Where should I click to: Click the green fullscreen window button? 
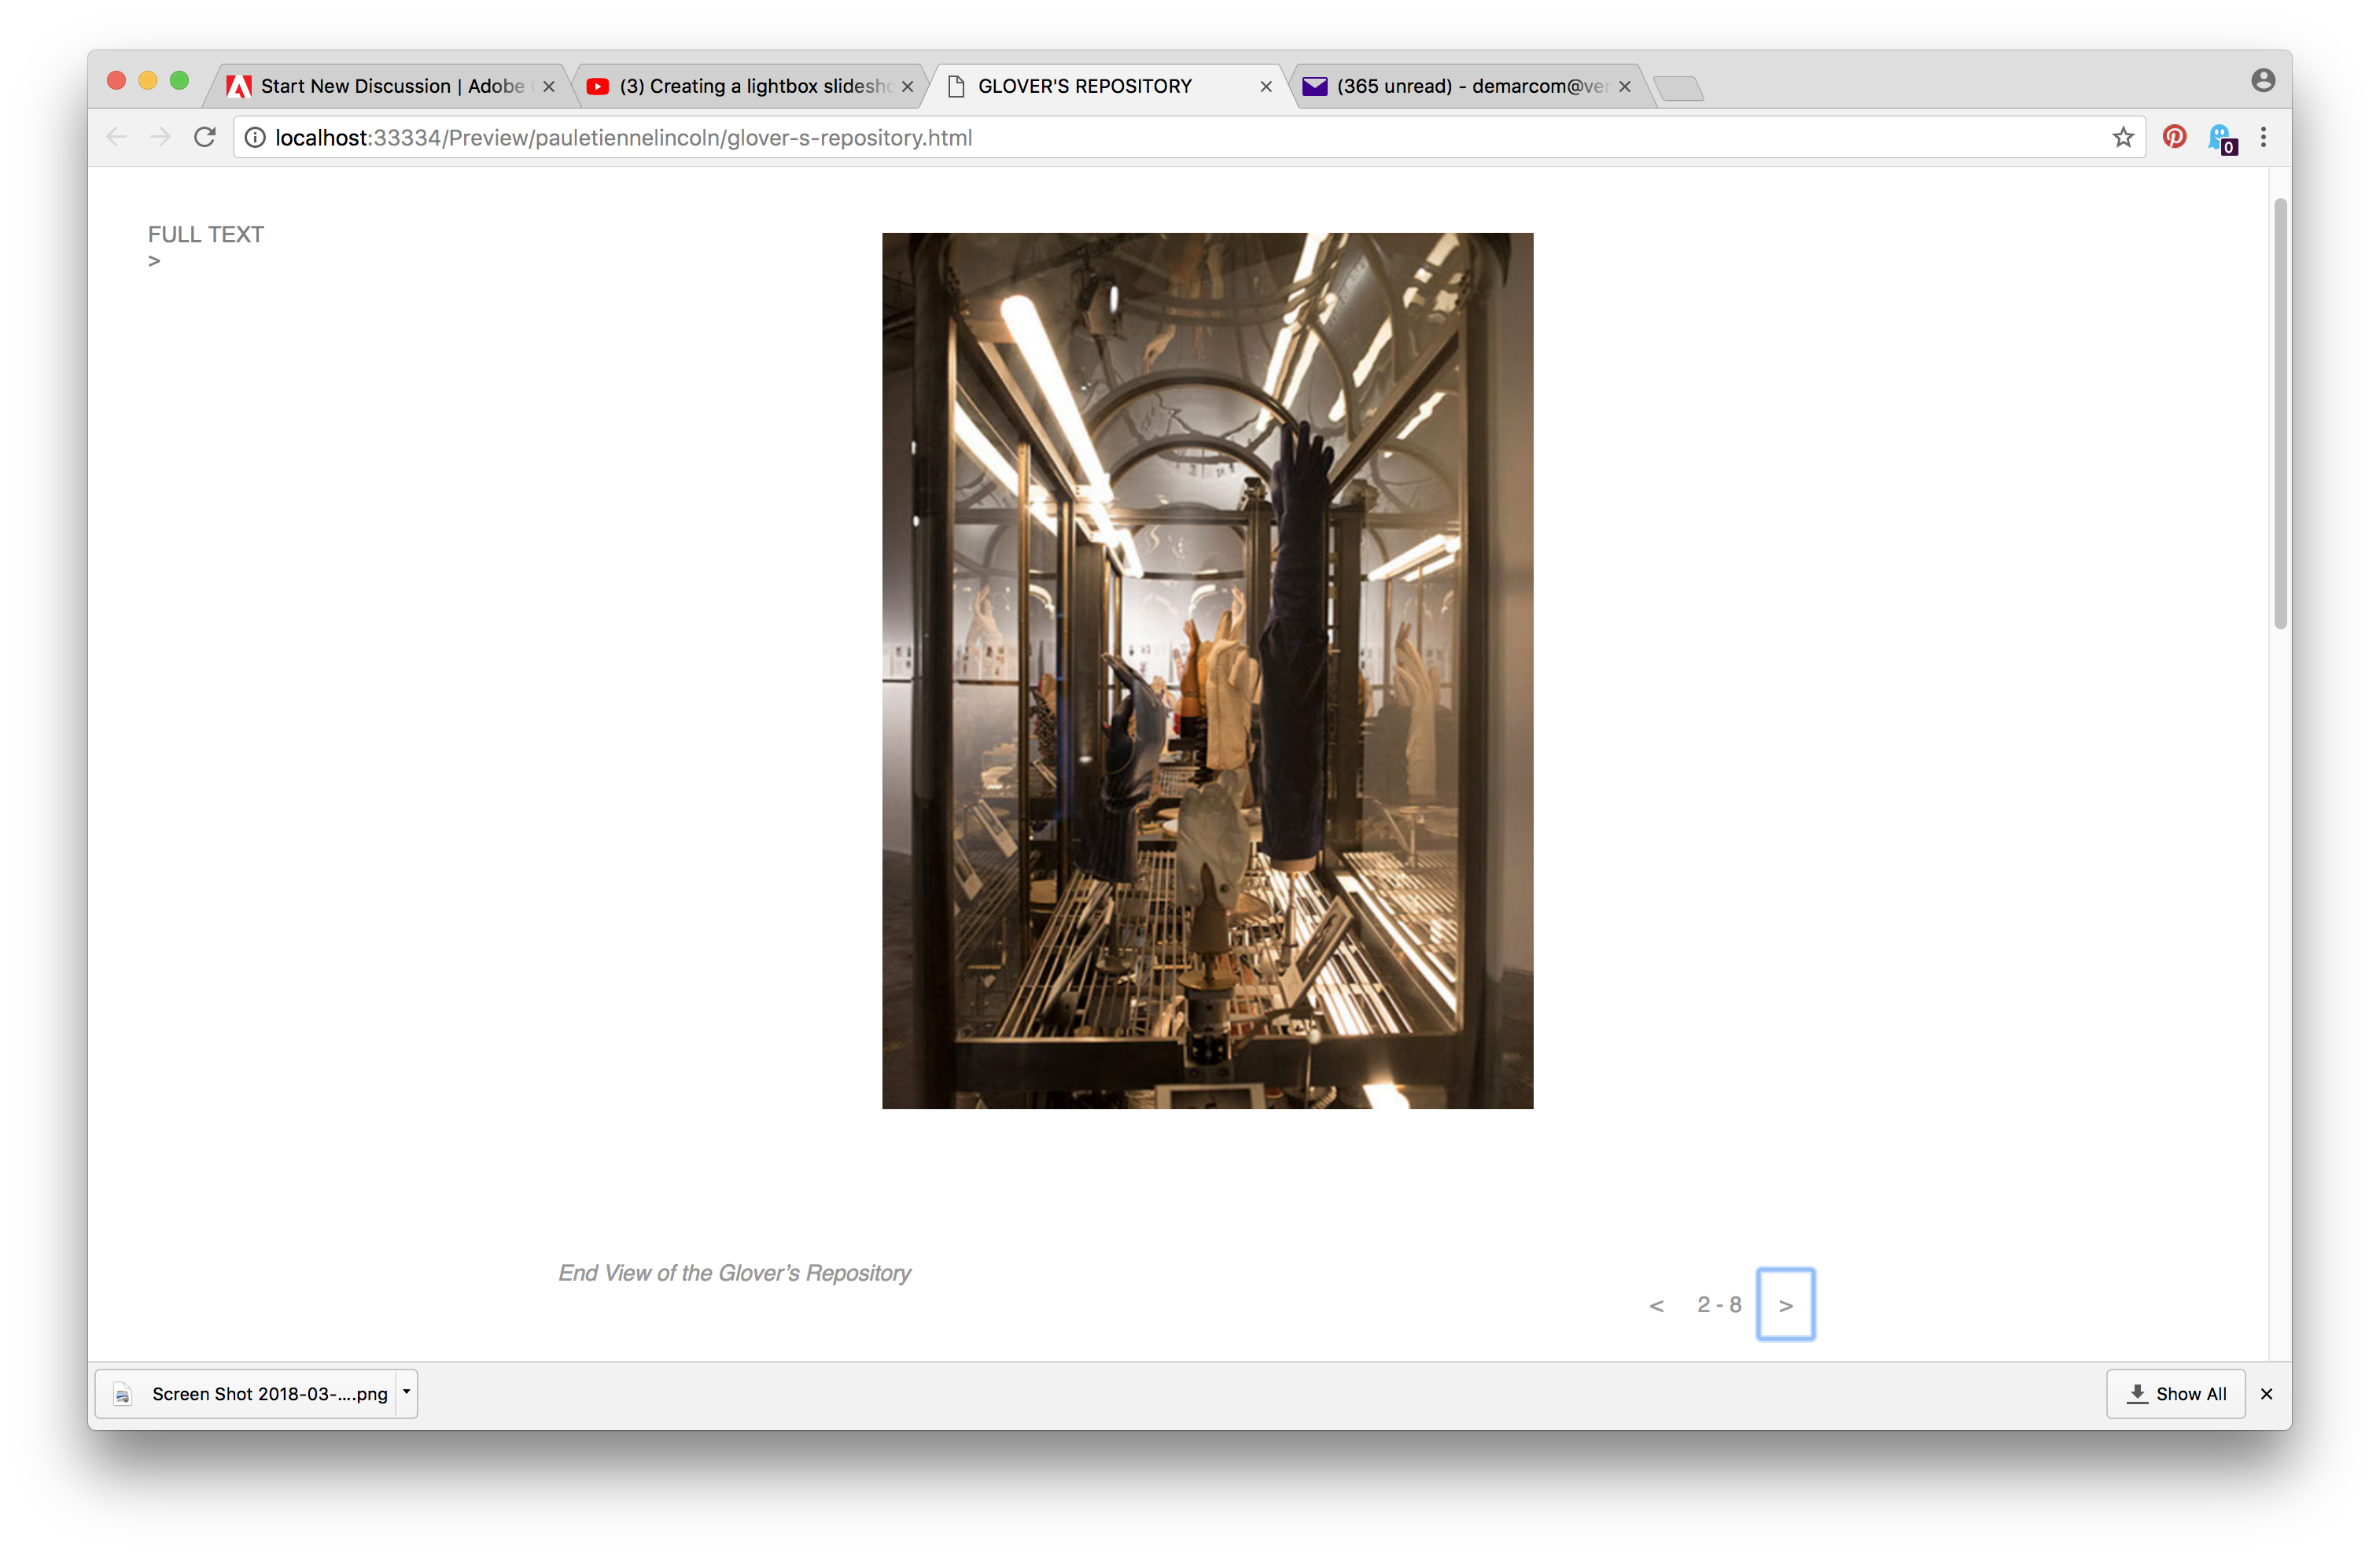tap(180, 81)
